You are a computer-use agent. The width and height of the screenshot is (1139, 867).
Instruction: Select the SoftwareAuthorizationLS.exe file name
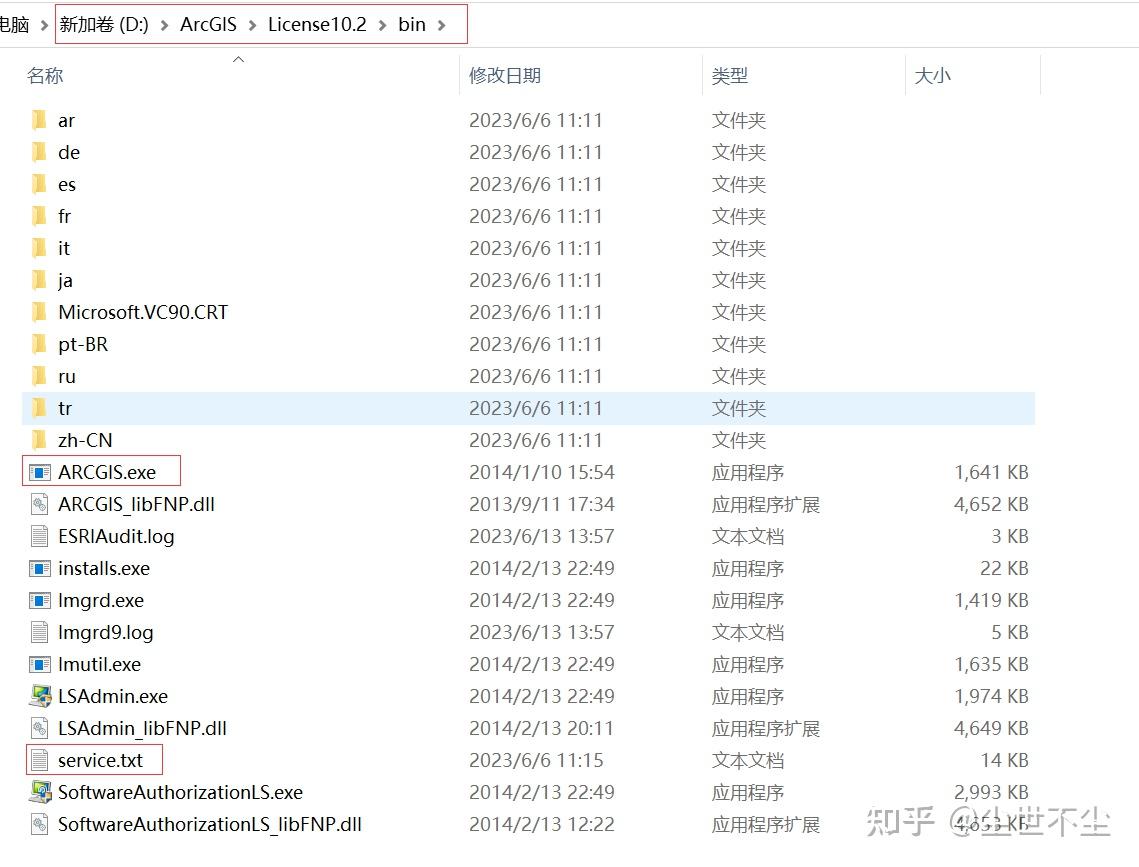click(x=180, y=791)
